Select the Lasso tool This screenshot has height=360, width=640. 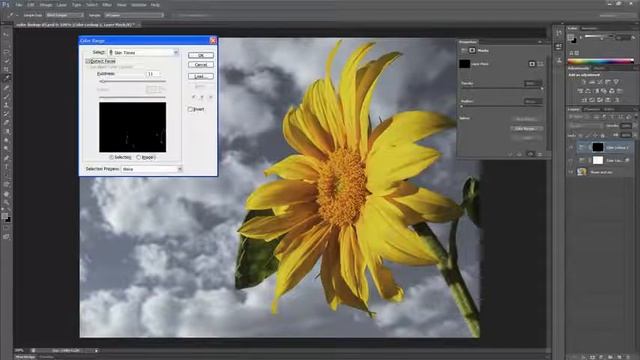pyautogui.click(x=6, y=52)
